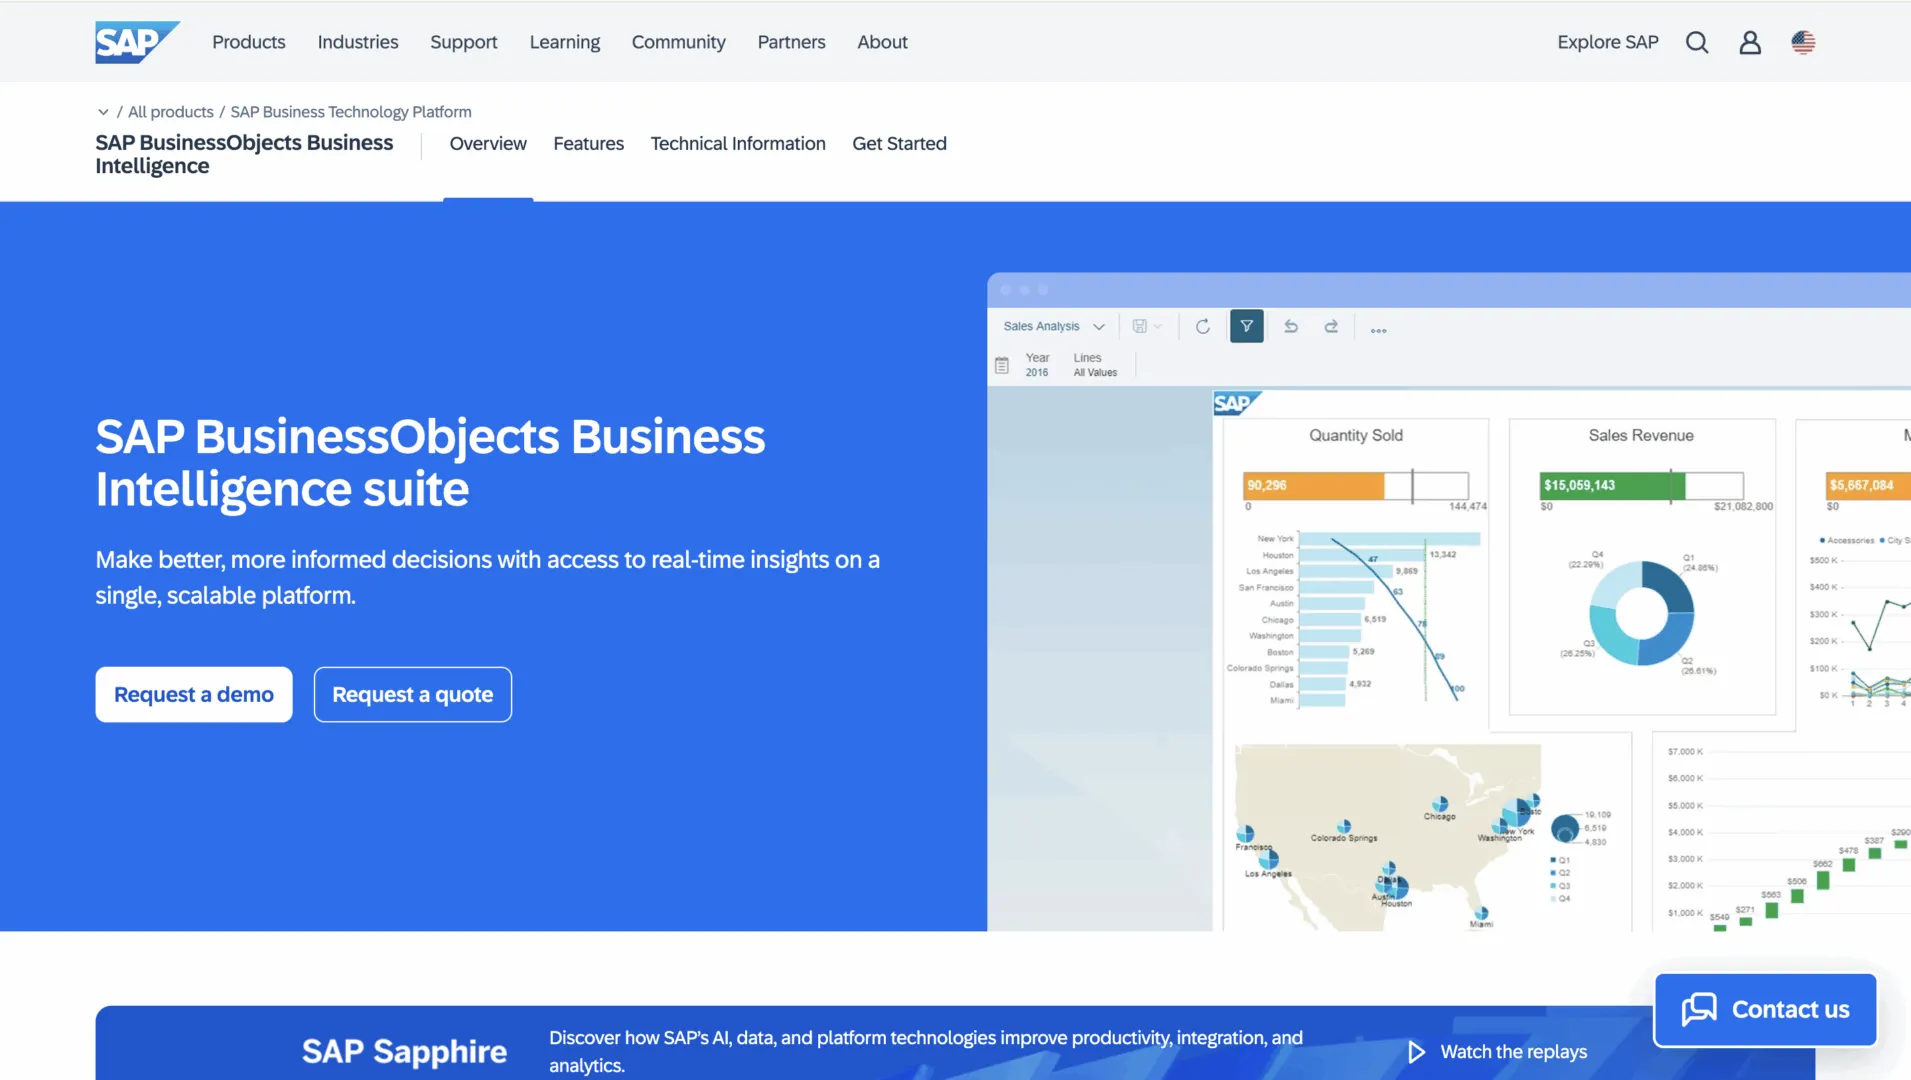Expand the breadcrumb chevron before All products
Image resolution: width=1911 pixels, height=1080 pixels.
[103, 112]
